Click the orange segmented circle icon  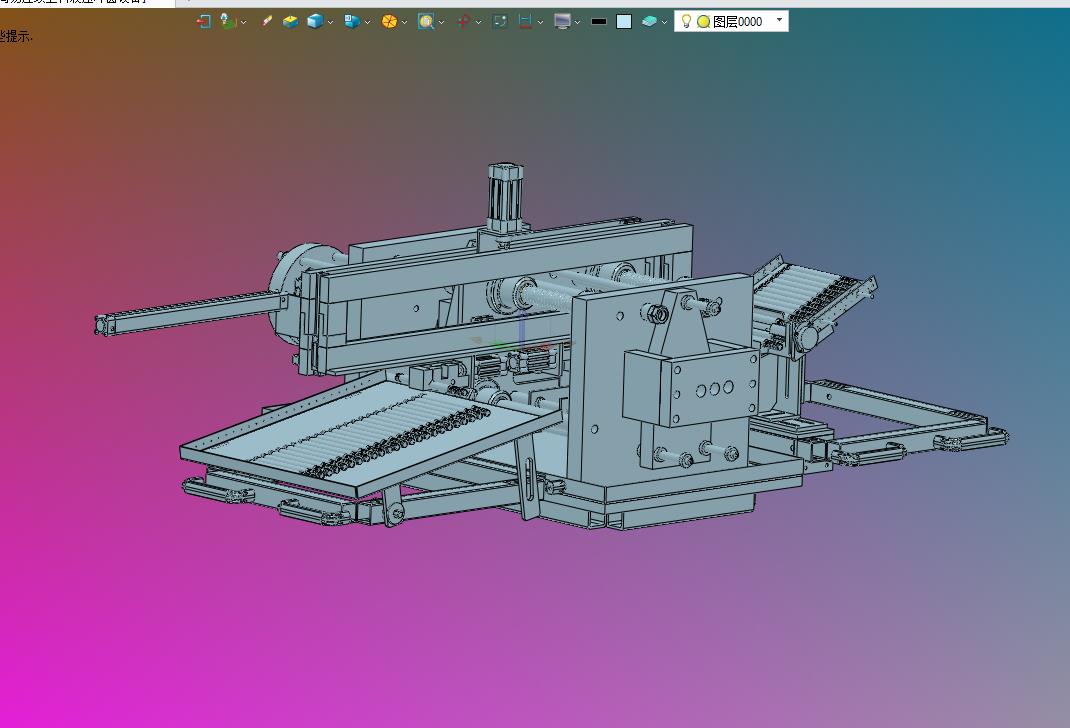[389, 22]
